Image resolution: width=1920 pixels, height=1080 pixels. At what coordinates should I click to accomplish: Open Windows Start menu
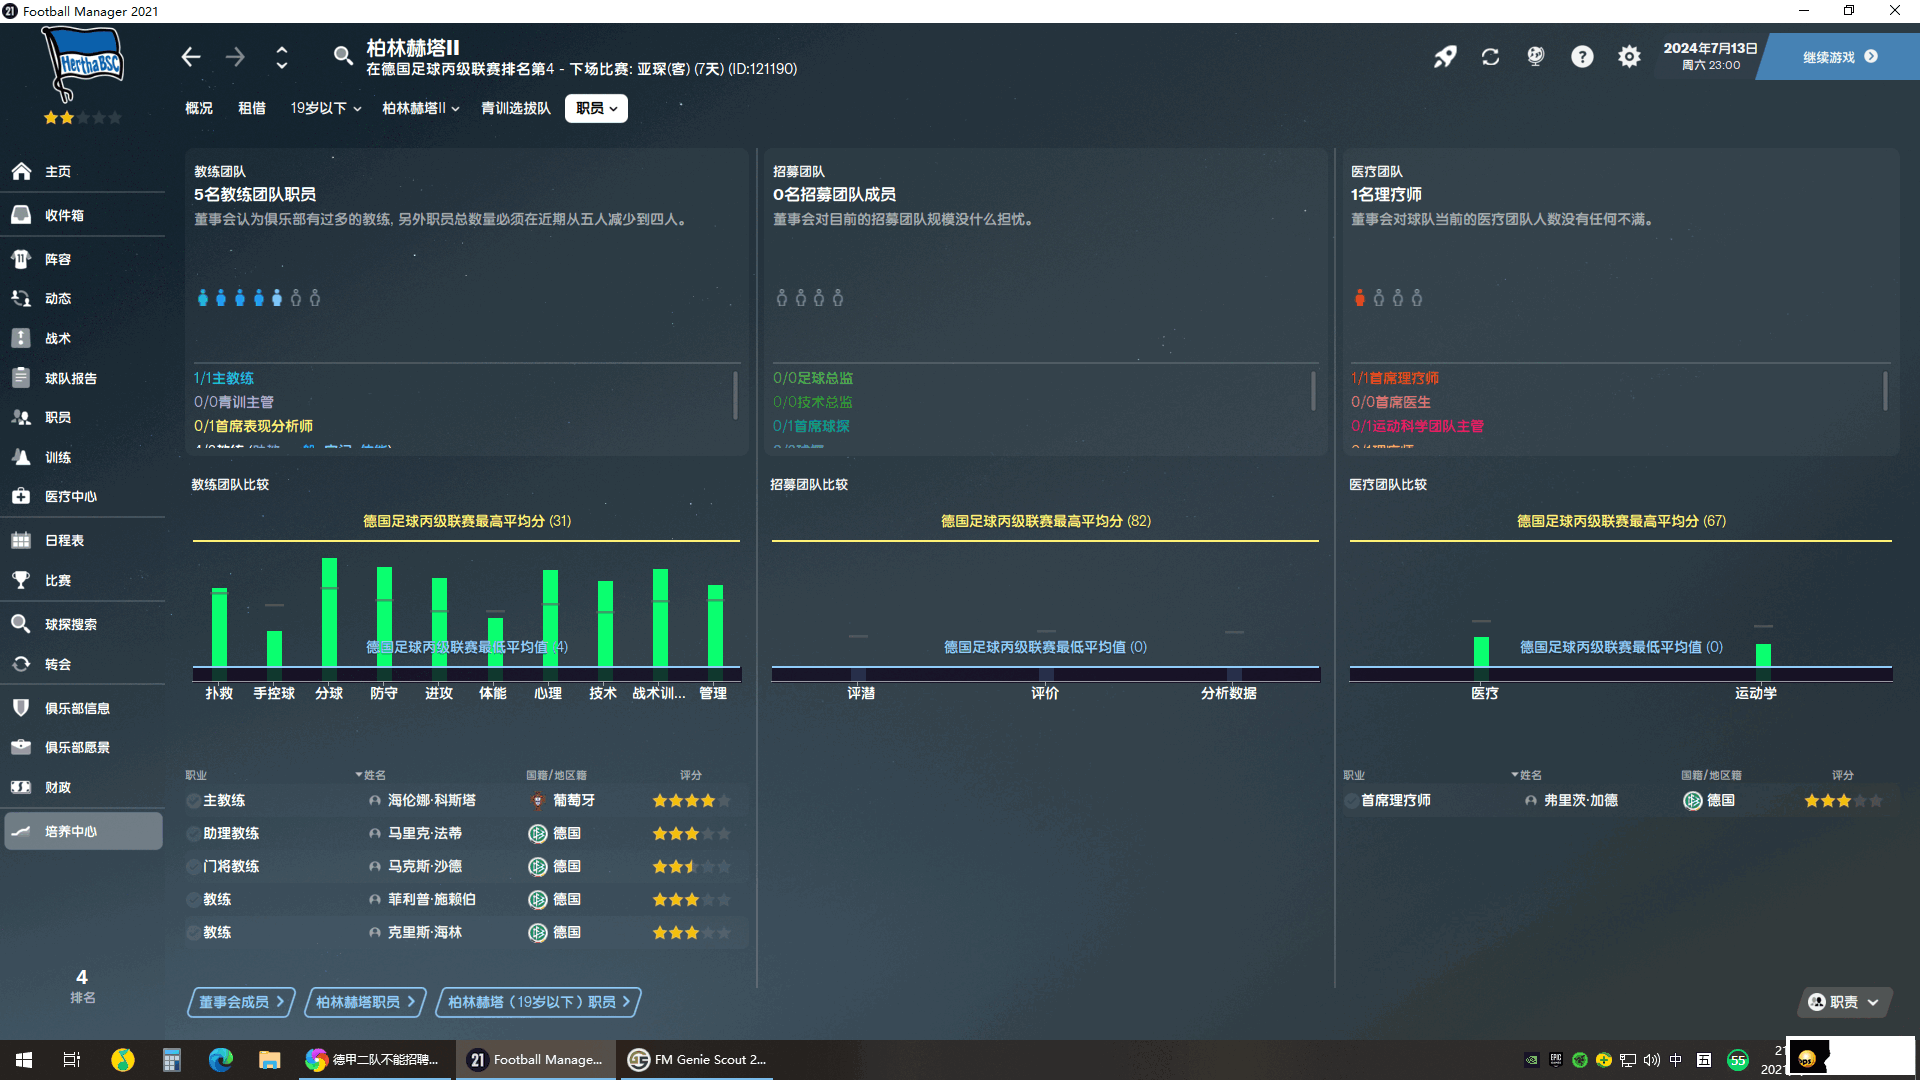pyautogui.click(x=24, y=1060)
